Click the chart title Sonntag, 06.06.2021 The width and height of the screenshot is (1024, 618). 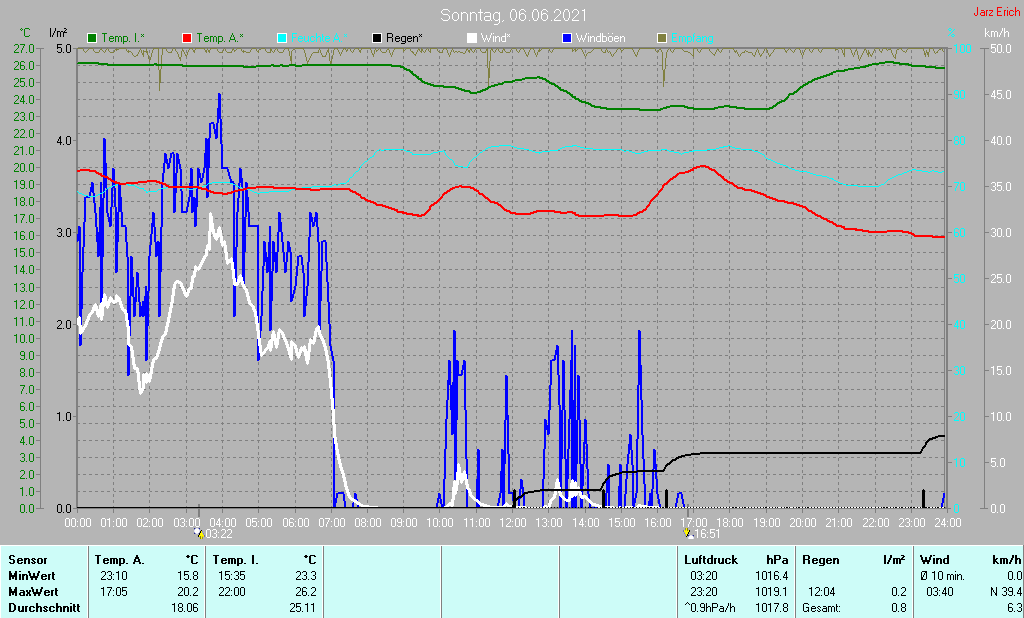tap(513, 15)
